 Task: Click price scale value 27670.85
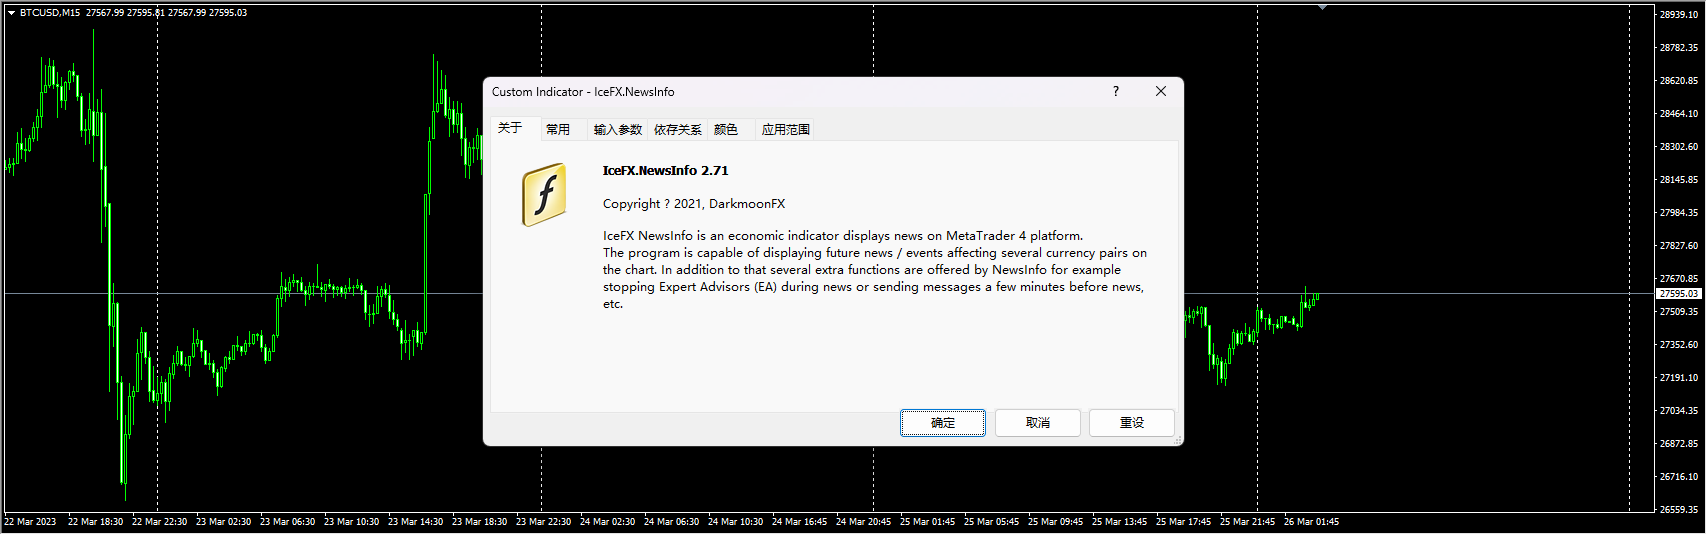pos(1679,279)
